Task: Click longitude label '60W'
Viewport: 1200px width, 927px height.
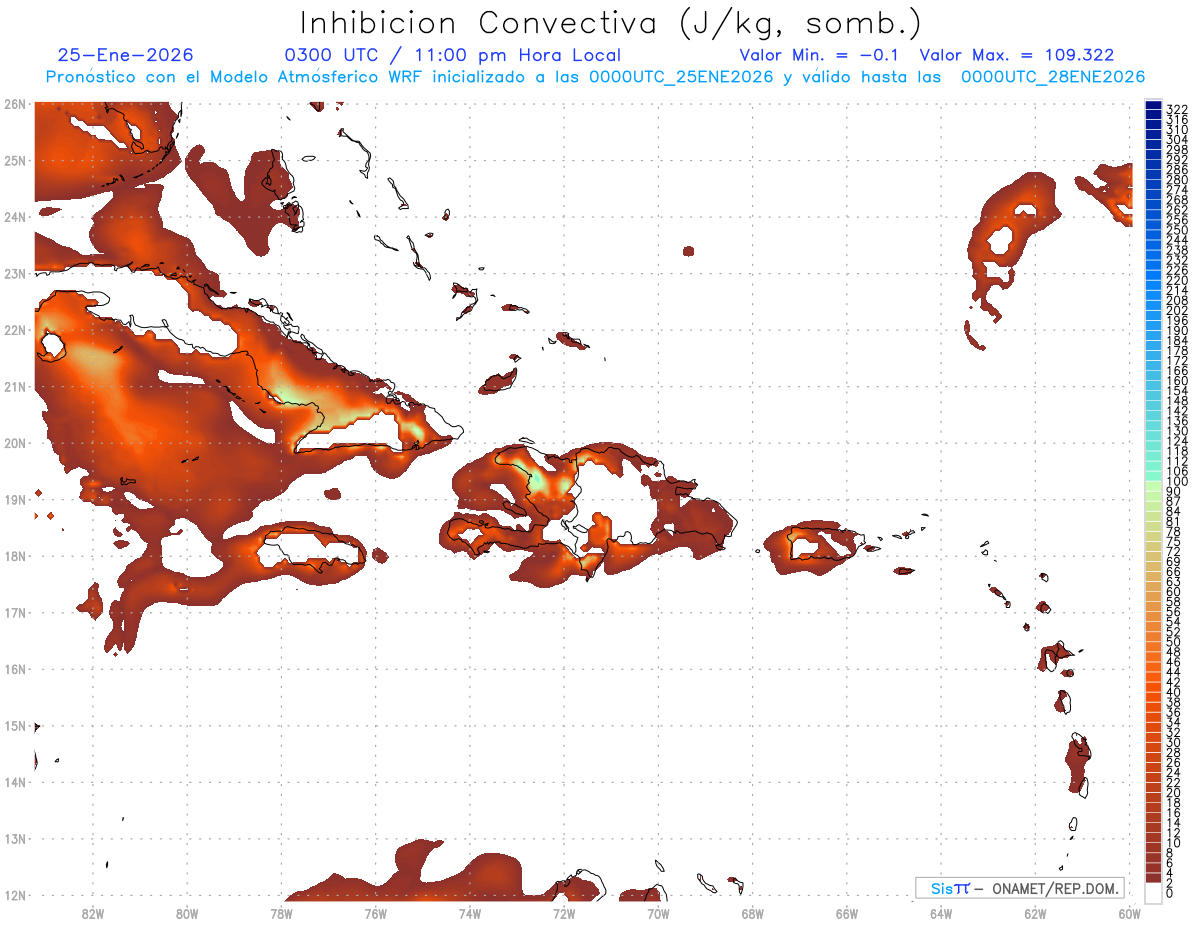Action: pyautogui.click(x=1130, y=913)
